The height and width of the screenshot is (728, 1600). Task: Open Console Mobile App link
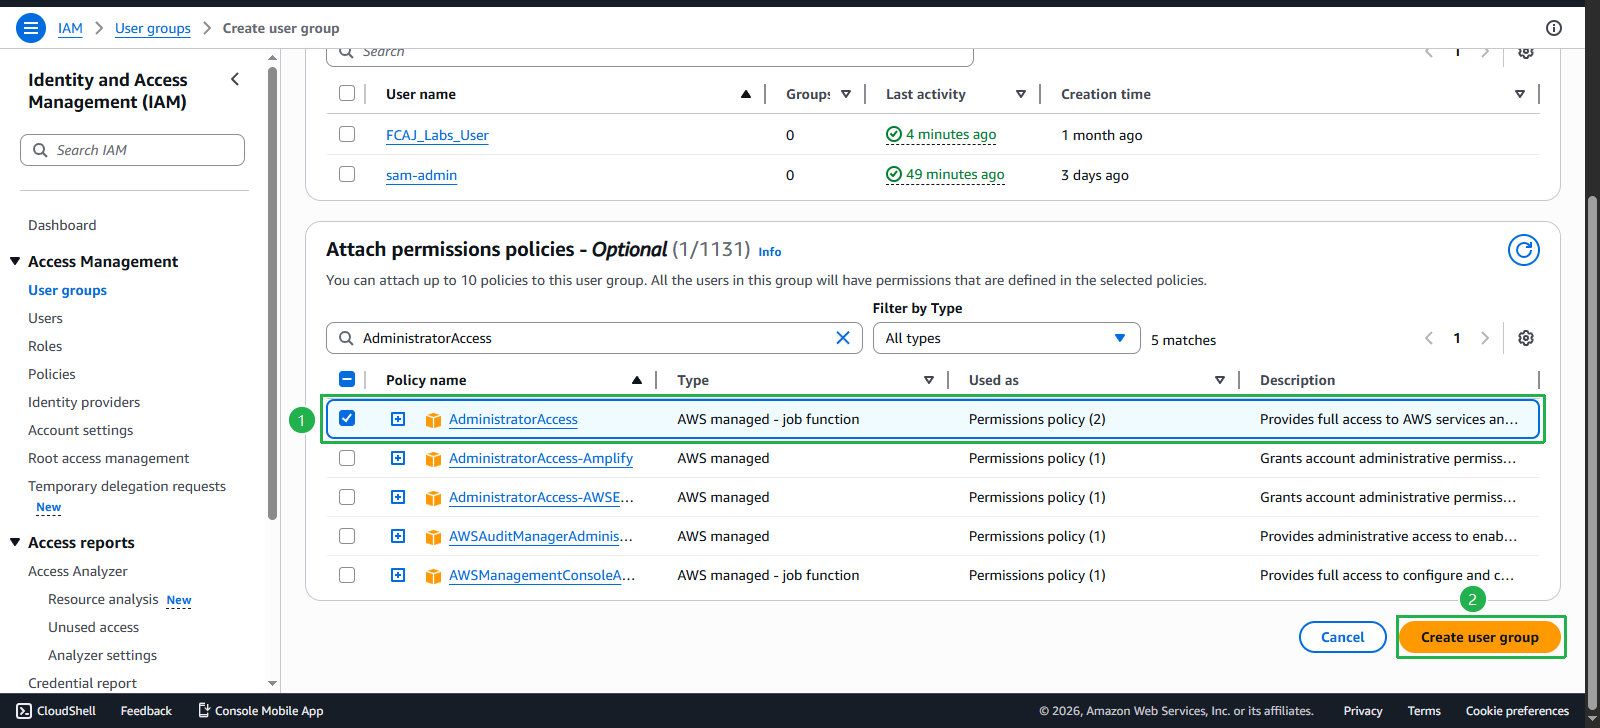260,711
